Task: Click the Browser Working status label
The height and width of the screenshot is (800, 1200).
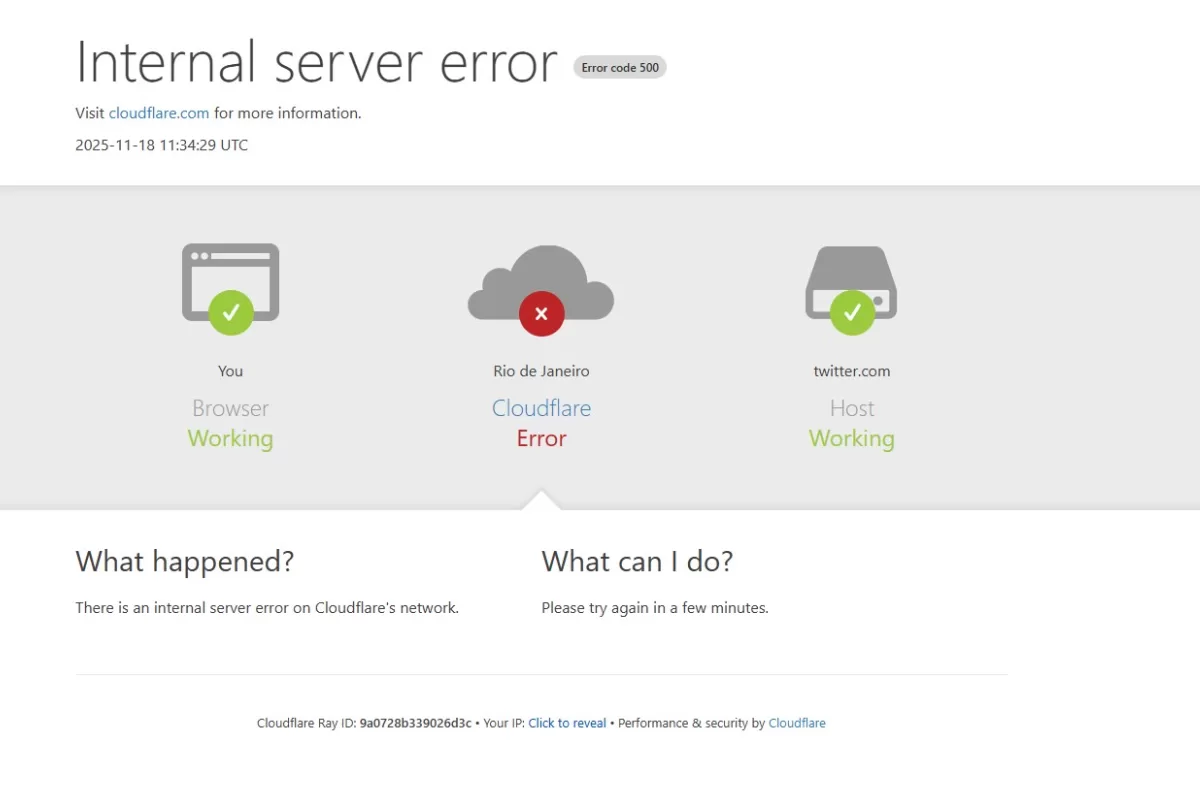Action: click(230, 423)
